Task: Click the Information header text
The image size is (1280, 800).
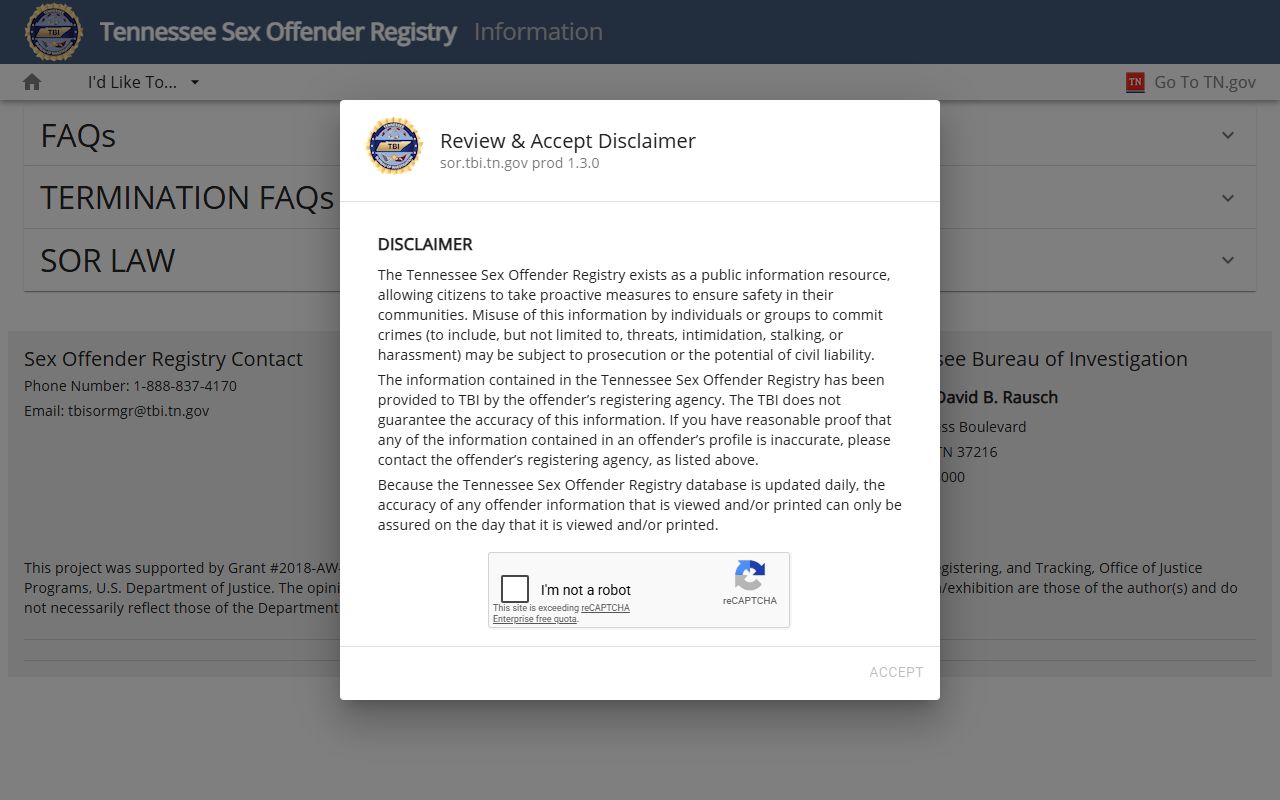Action: coord(538,32)
